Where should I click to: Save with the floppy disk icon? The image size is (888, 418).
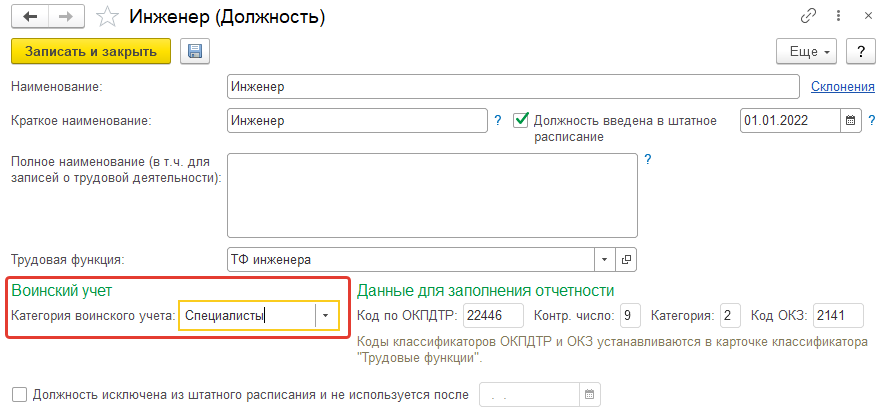click(x=195, y=52)
